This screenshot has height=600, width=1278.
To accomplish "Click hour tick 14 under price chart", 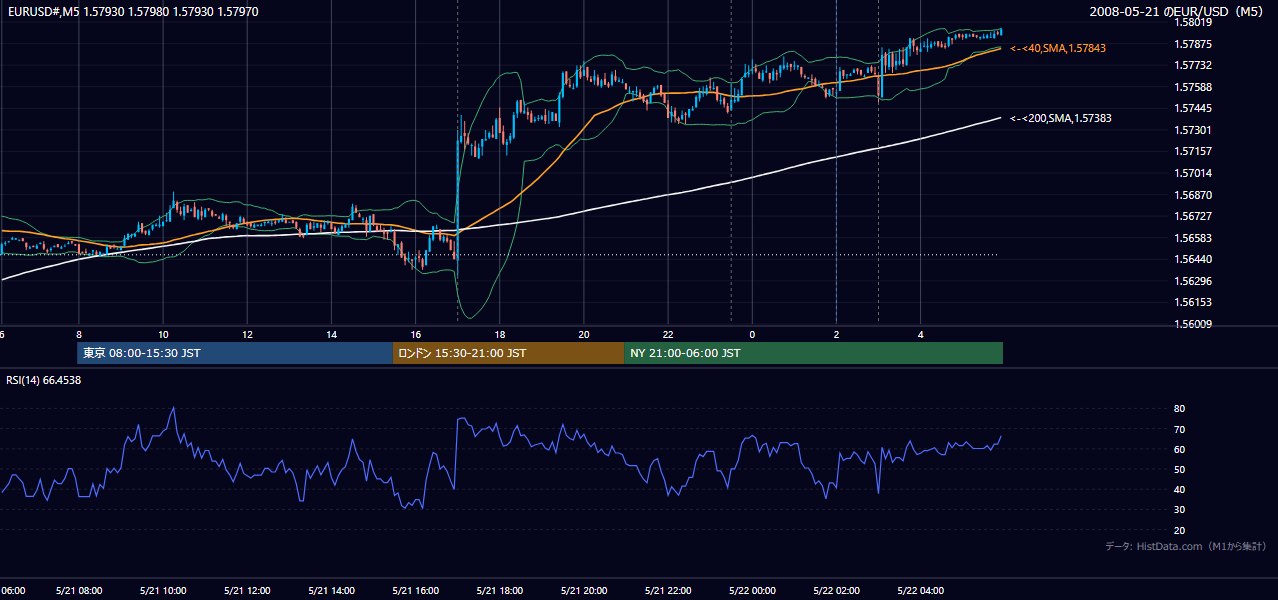I will click(332, 335).
